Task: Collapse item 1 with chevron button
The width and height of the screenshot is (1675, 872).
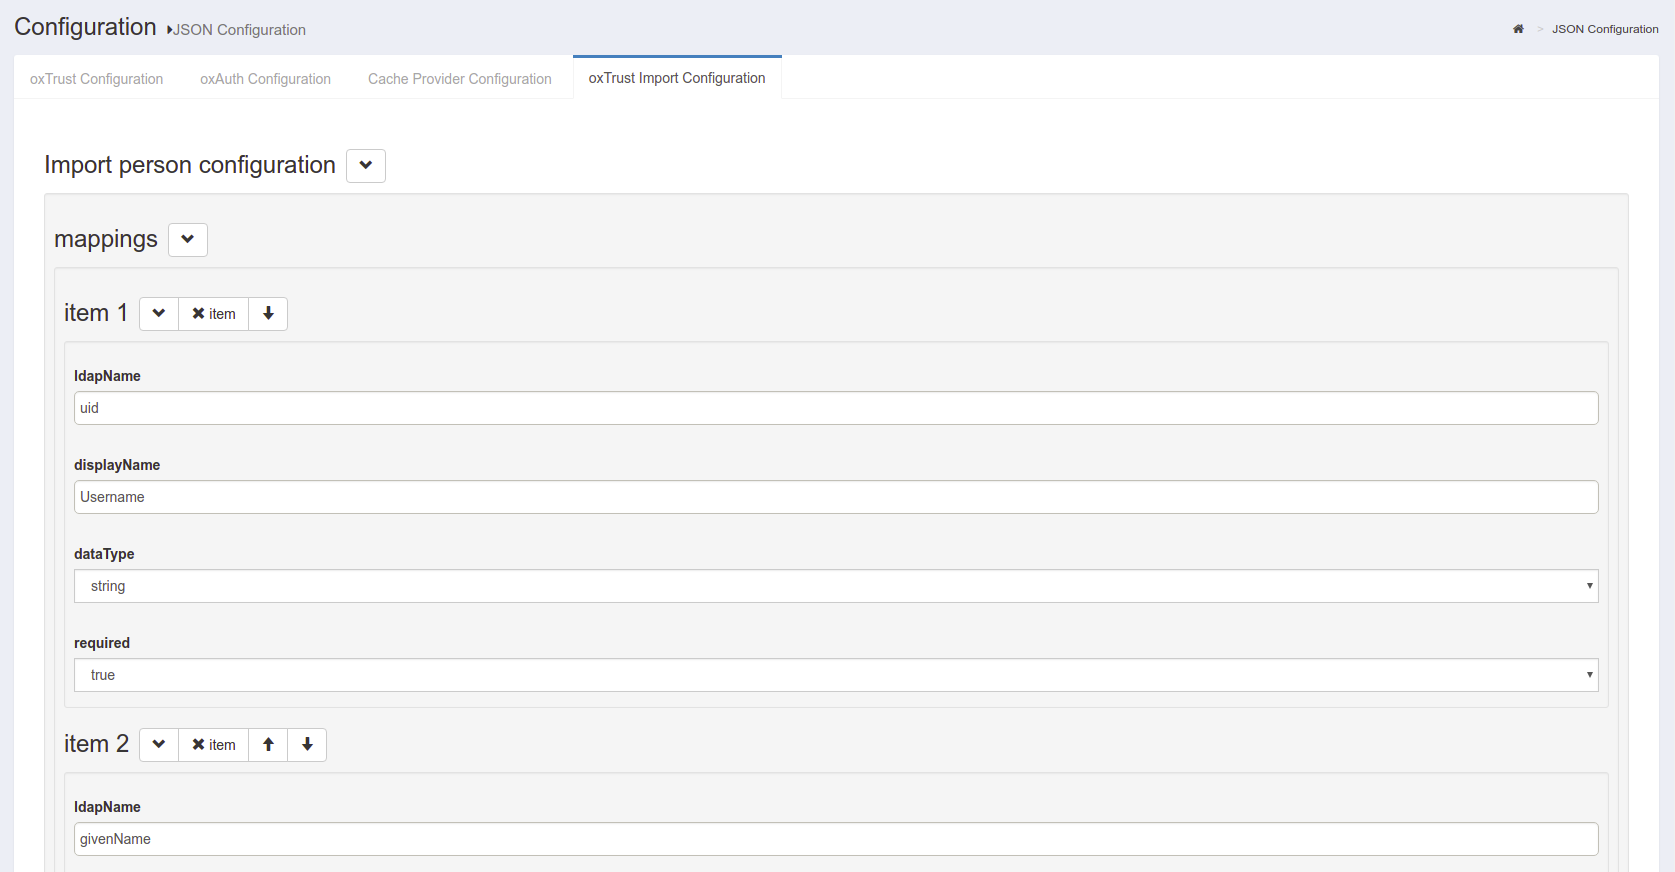Action: tap(159, 314)
